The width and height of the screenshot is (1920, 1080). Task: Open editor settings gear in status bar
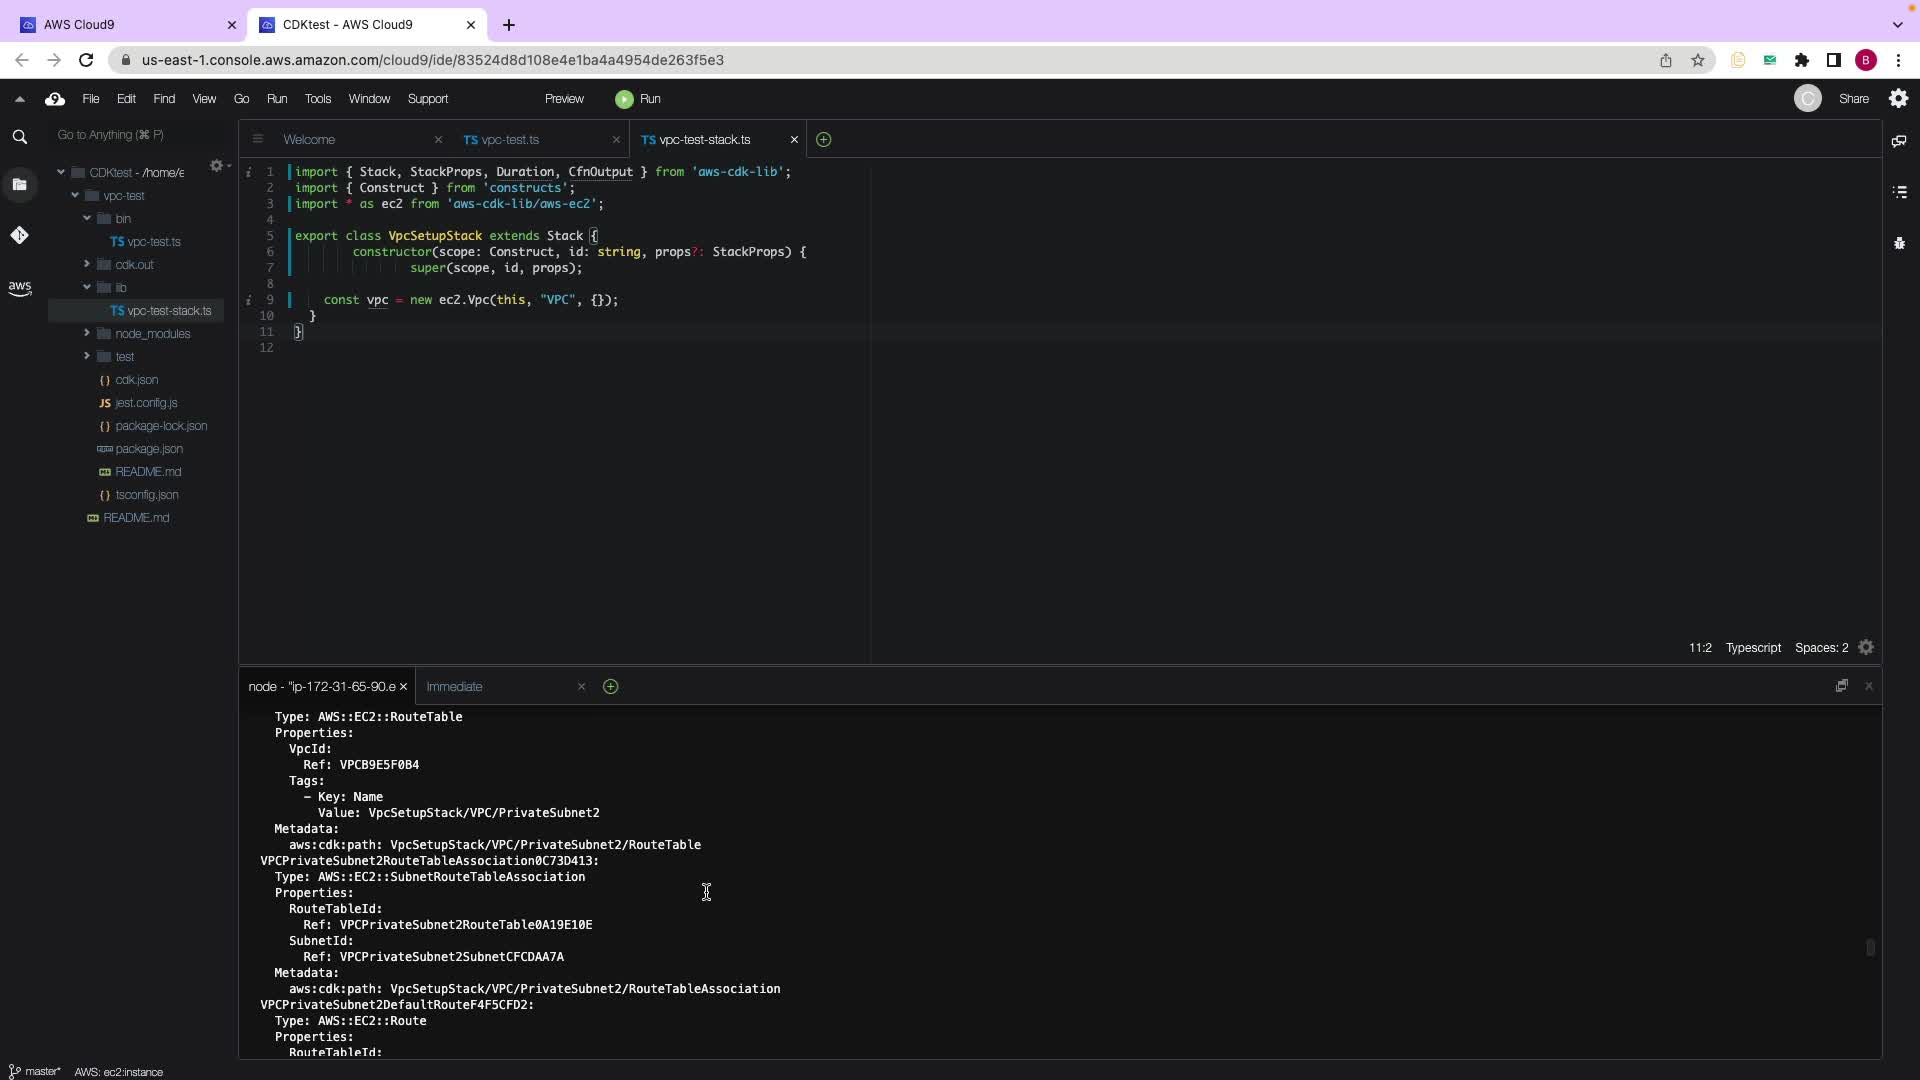(1866, 648)
